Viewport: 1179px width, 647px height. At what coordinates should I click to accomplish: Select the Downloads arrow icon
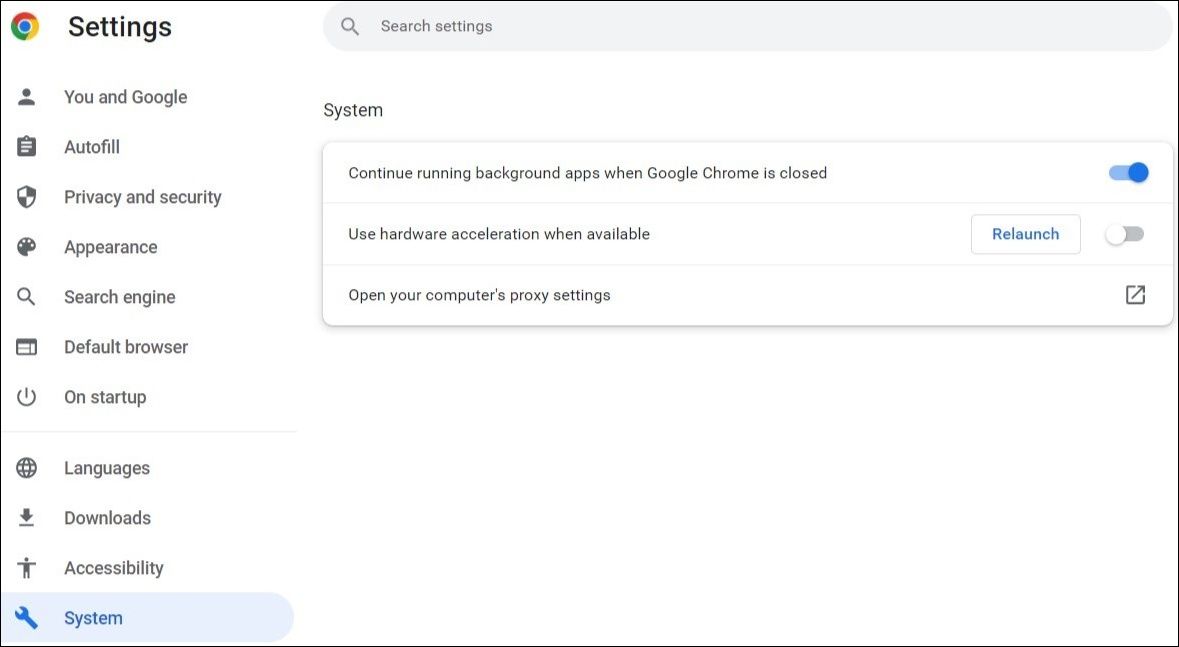point(26,517)
